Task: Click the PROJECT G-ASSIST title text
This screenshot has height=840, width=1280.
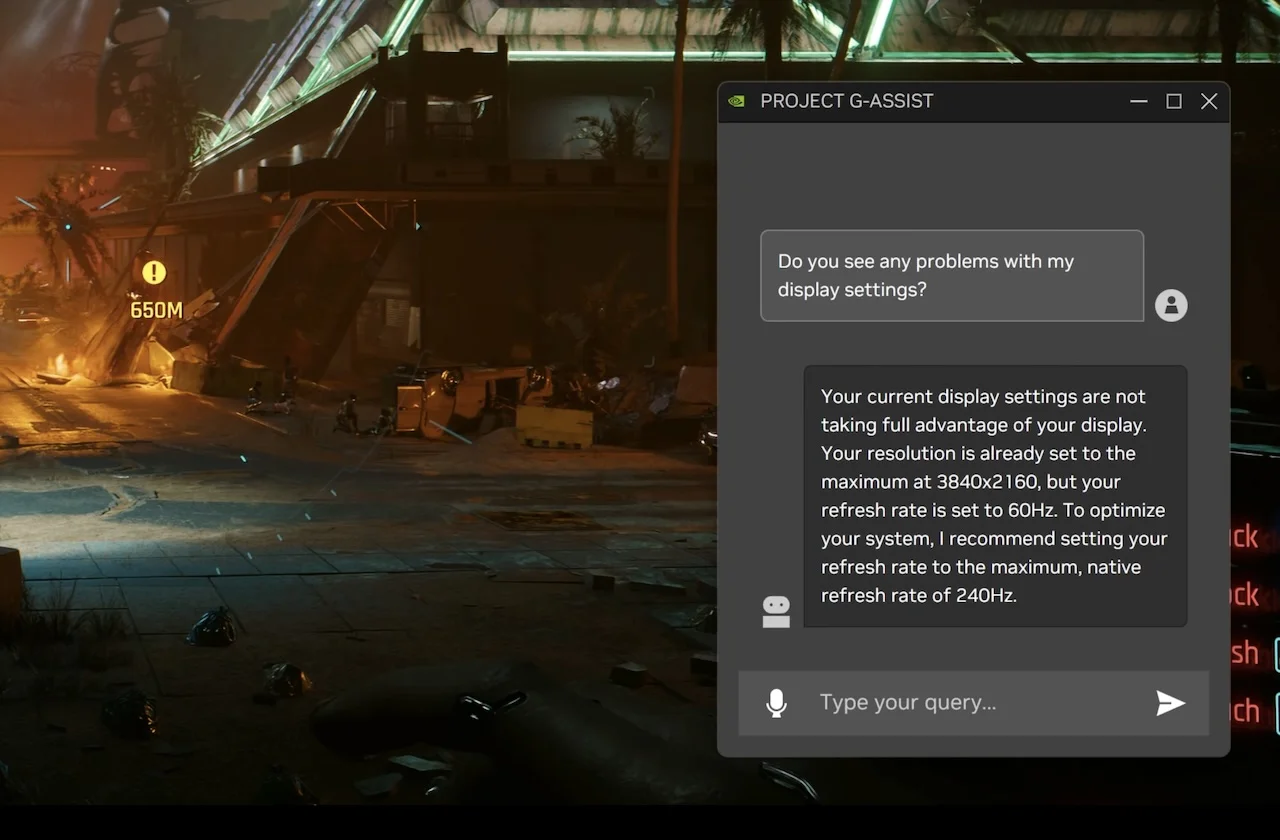Action: [x=846, y=101]
